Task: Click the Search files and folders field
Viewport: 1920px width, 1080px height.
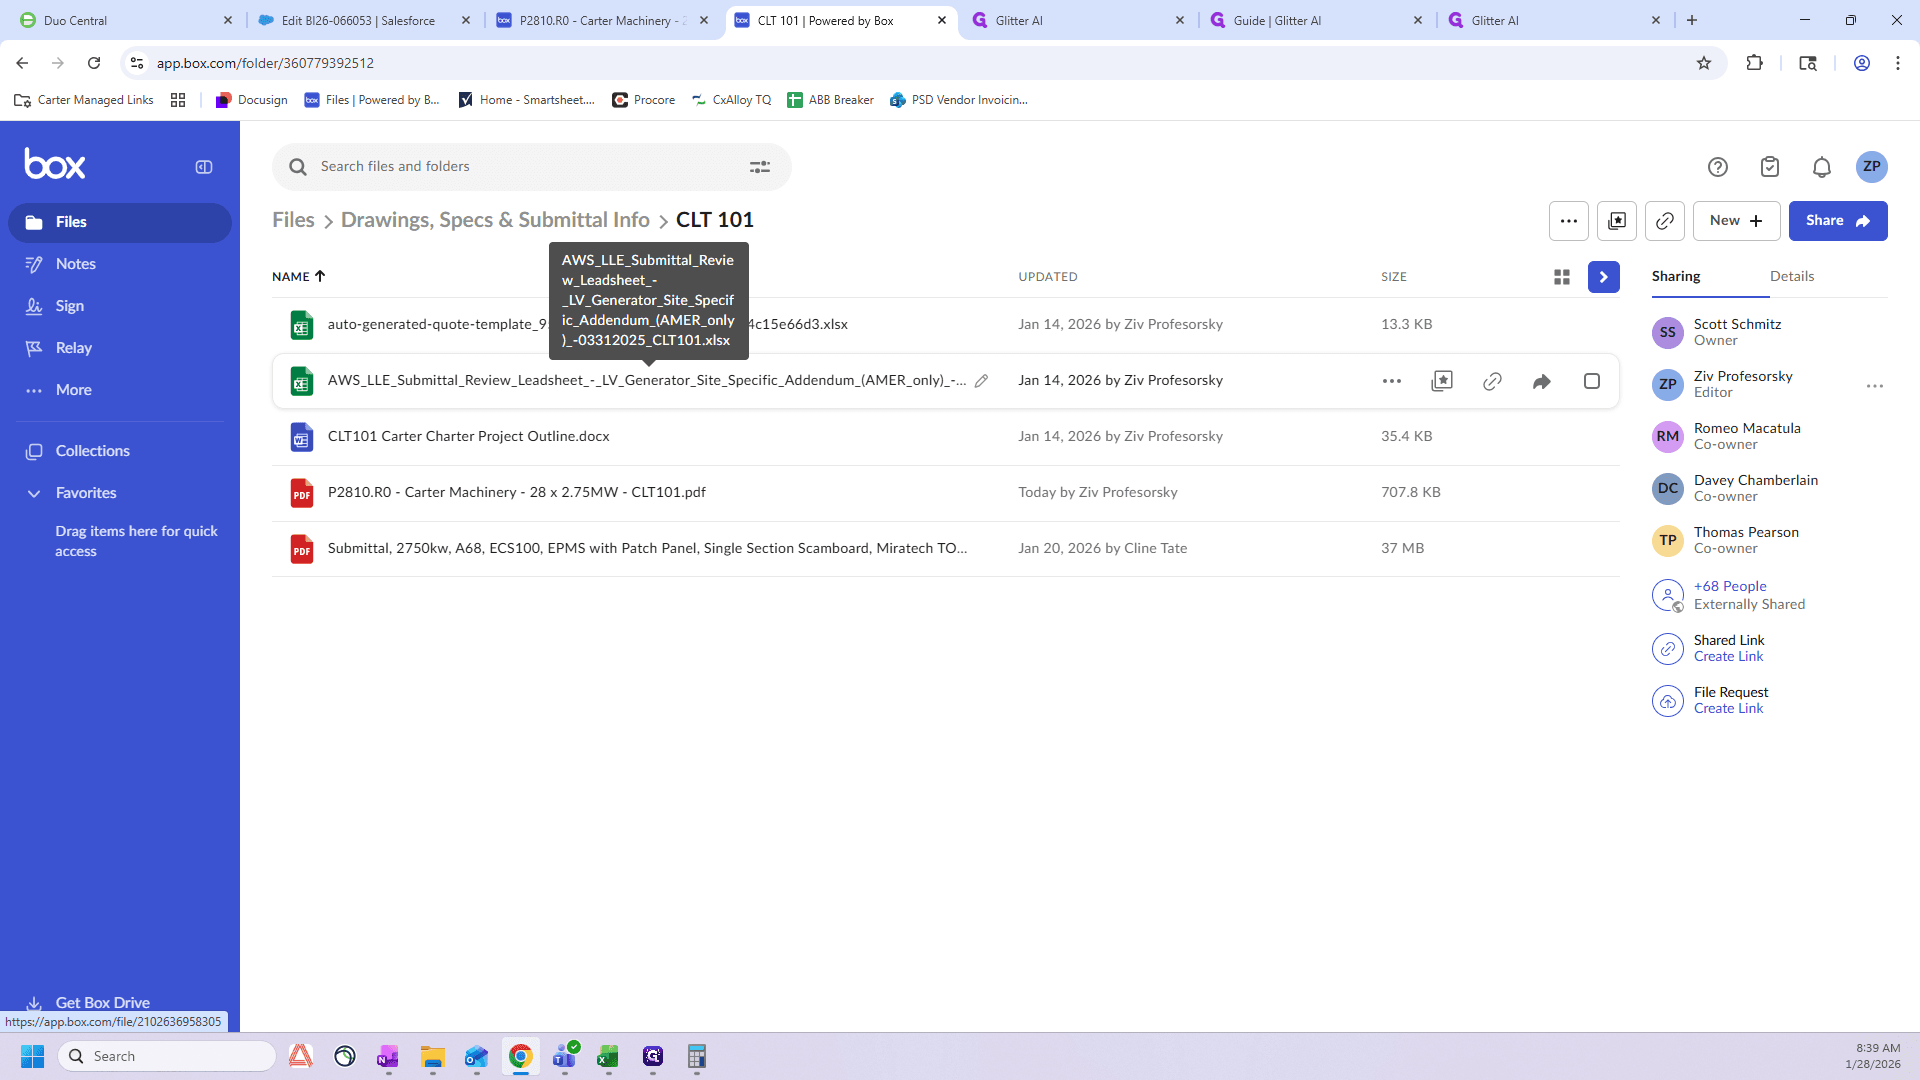Action: [530, 167]
